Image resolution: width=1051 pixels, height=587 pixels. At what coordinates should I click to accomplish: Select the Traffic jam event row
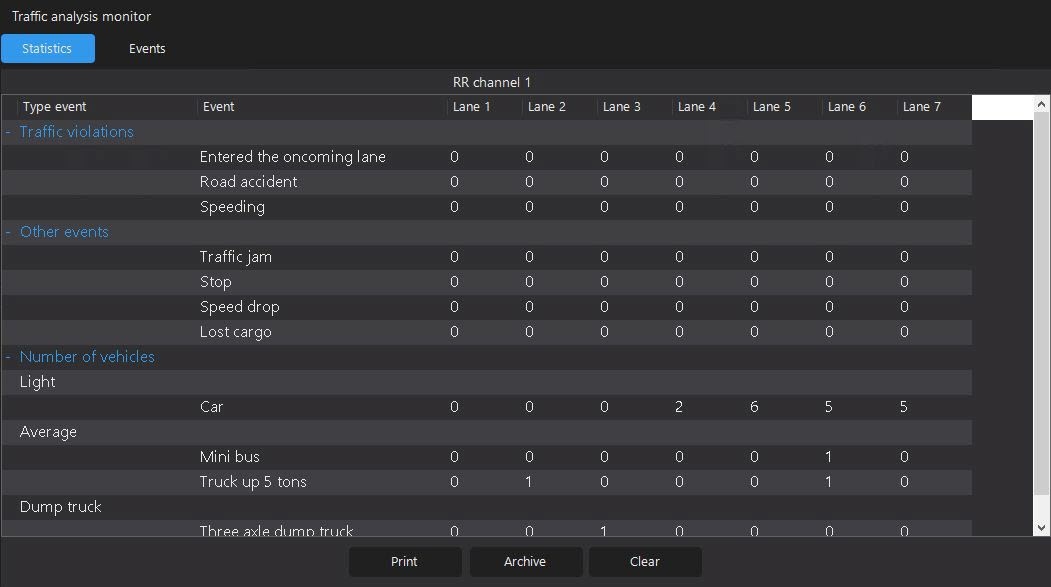(x=236, y=257)
